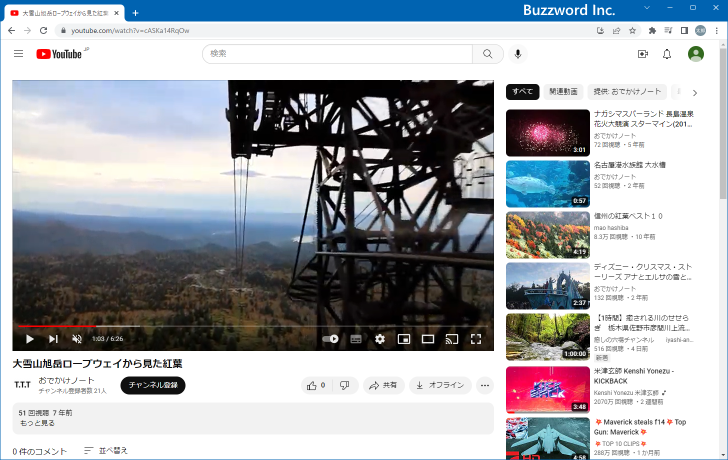Open the more actions ellipsis menu

click(x=485, y=385)
